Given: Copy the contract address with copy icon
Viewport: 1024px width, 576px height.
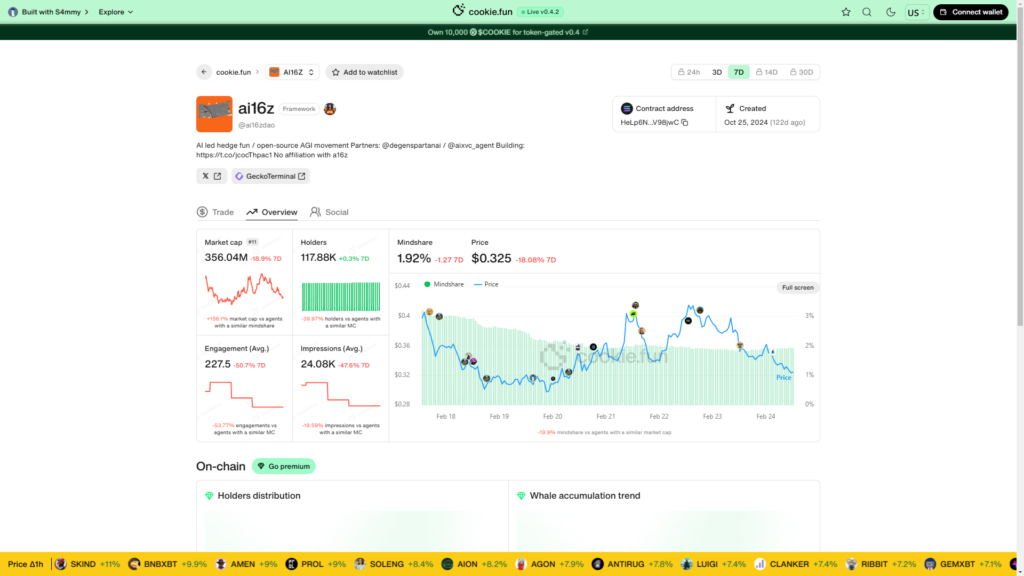Looking at the screenshot, I should (x=685, y=122).
